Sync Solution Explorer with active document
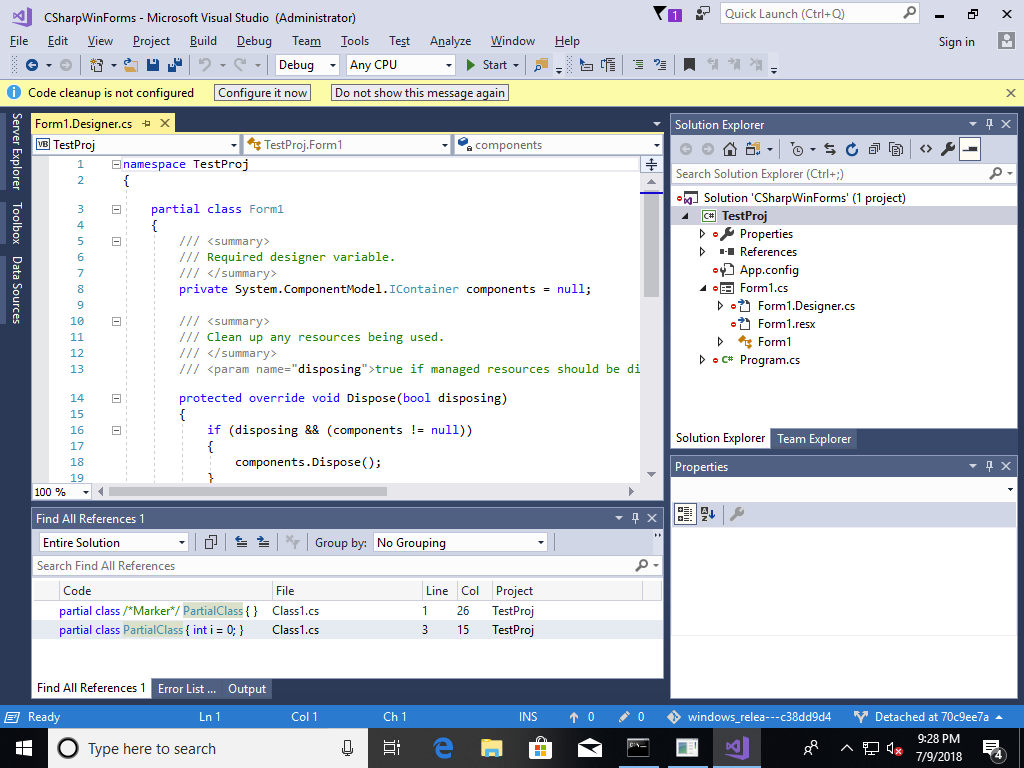The width and height of the screenshot is (1024, 768). point(829,149)
